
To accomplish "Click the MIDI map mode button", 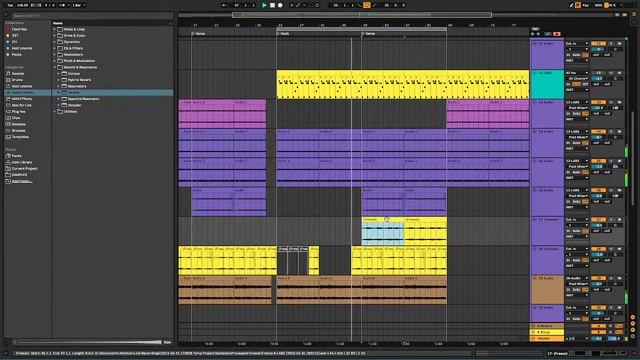I will (x=599, y=5).
